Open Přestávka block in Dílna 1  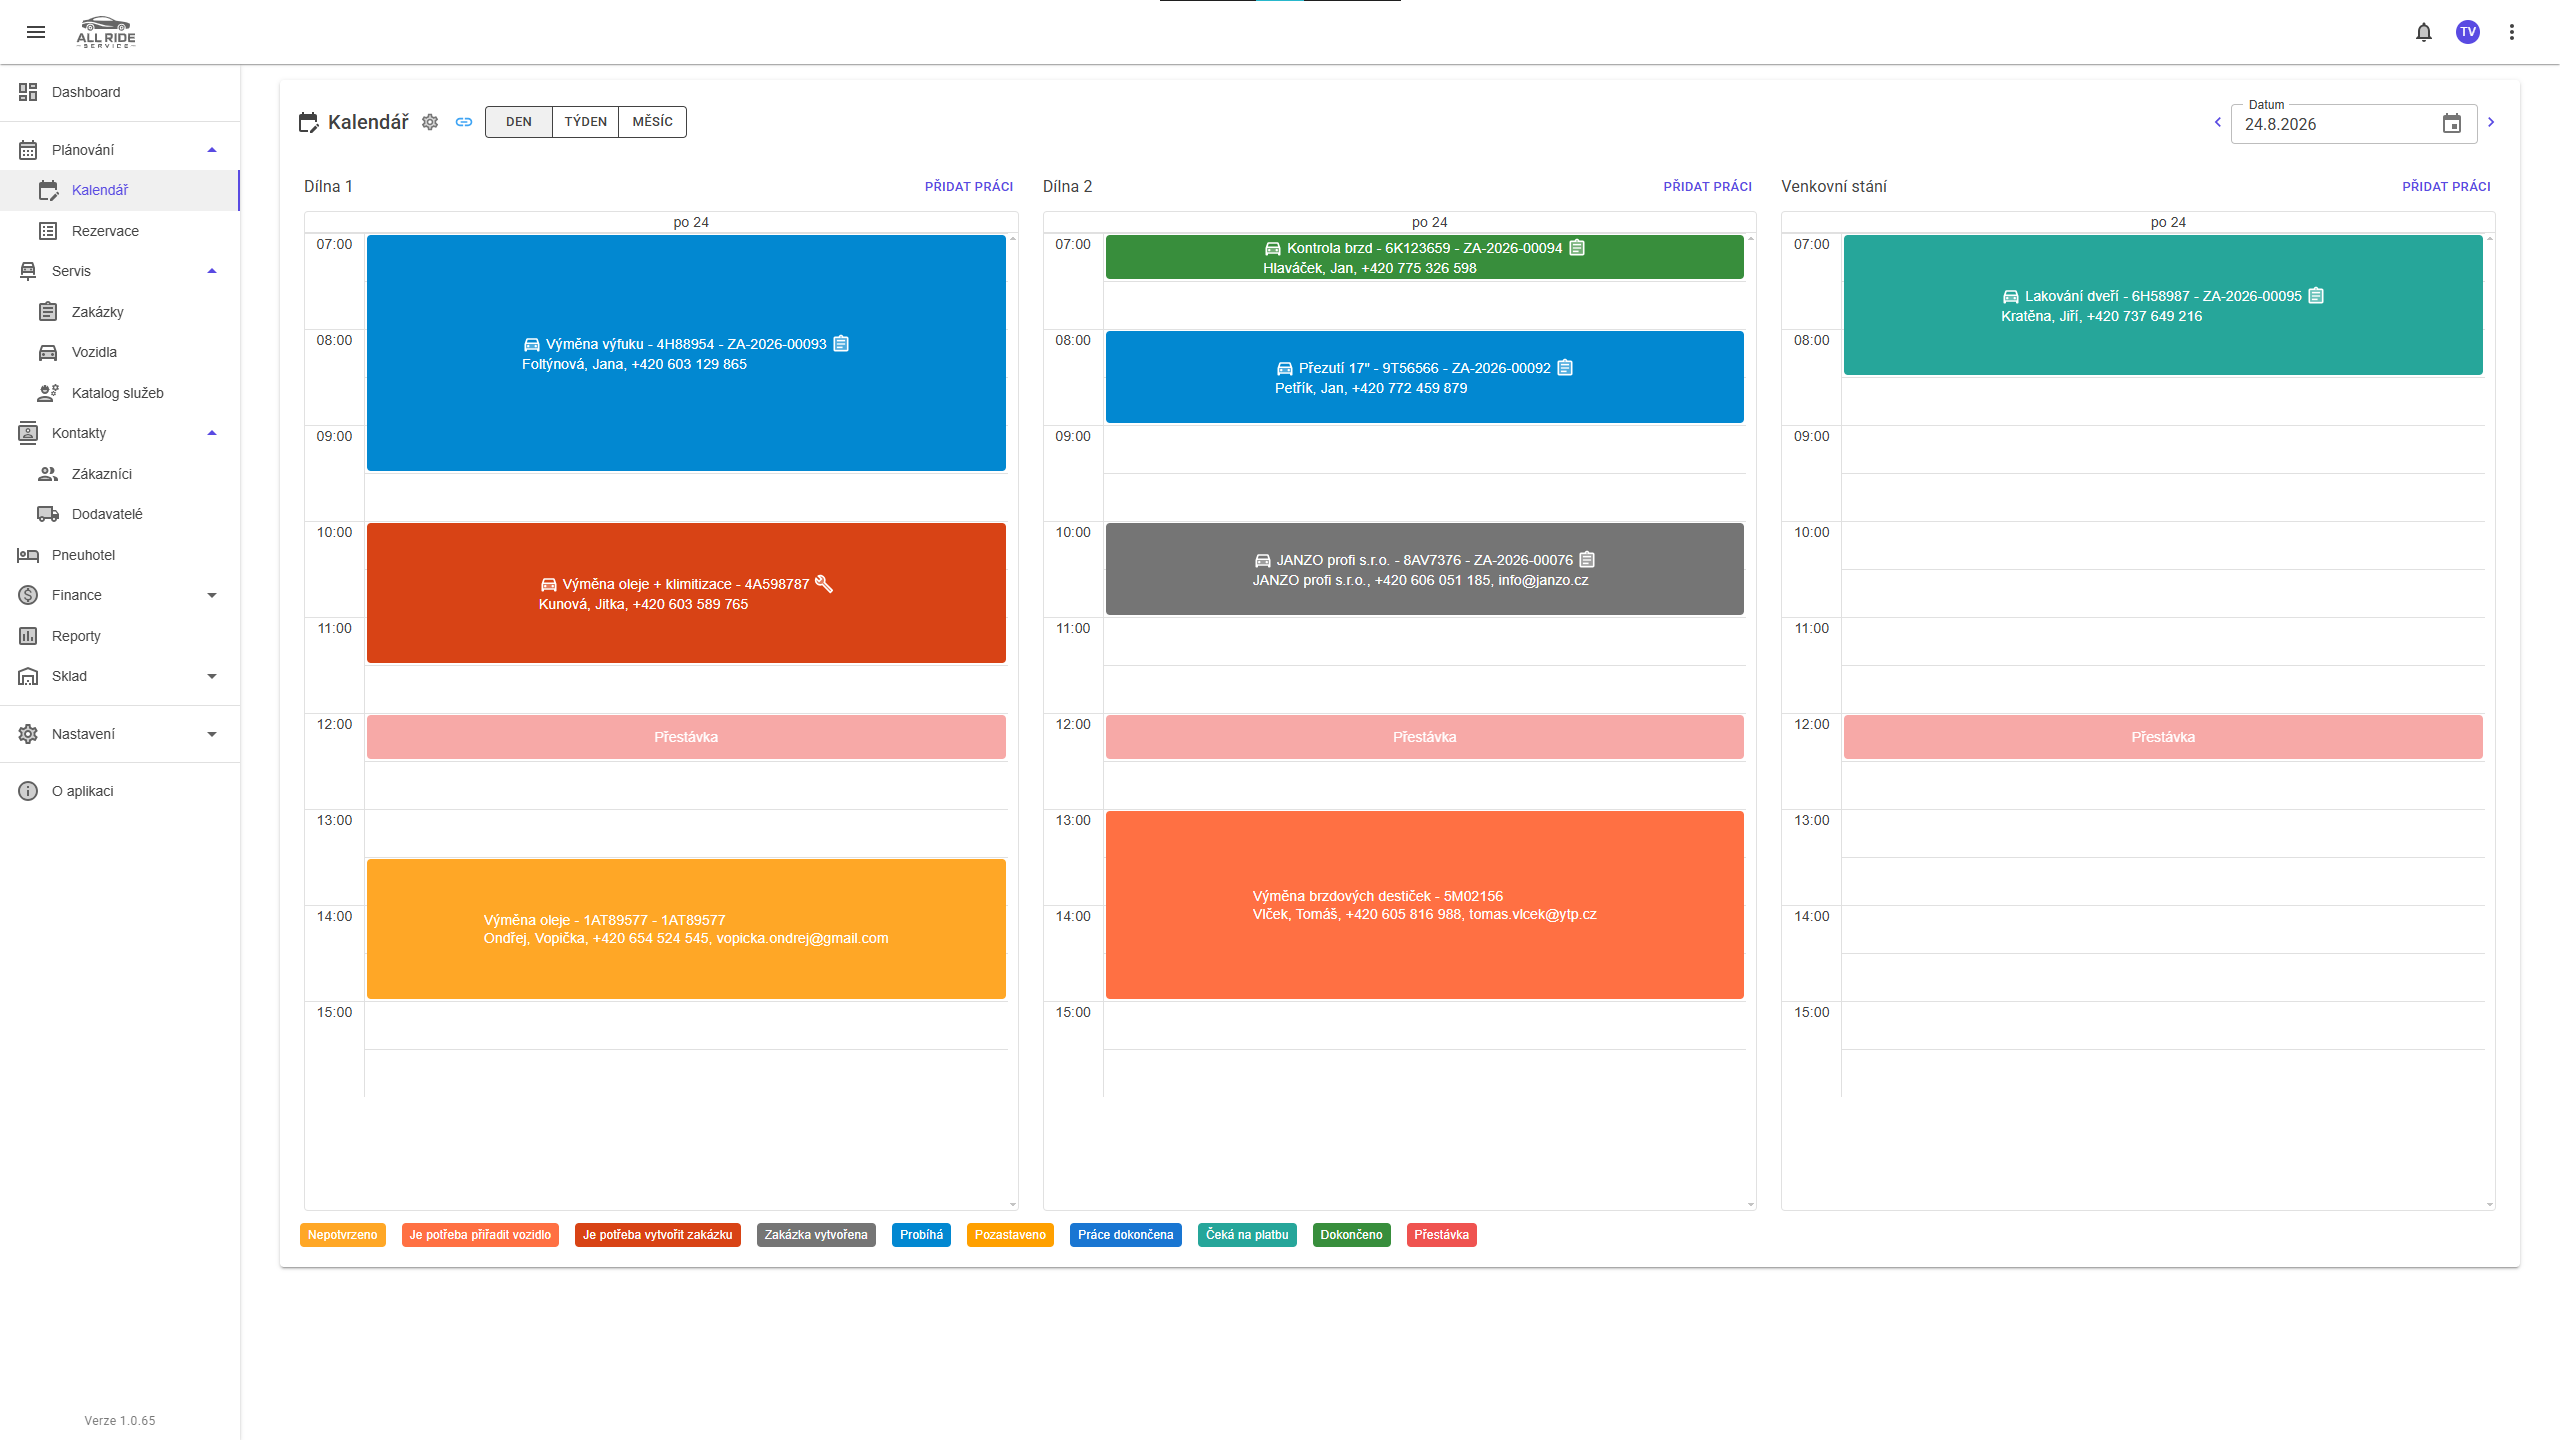pos(686,737)
